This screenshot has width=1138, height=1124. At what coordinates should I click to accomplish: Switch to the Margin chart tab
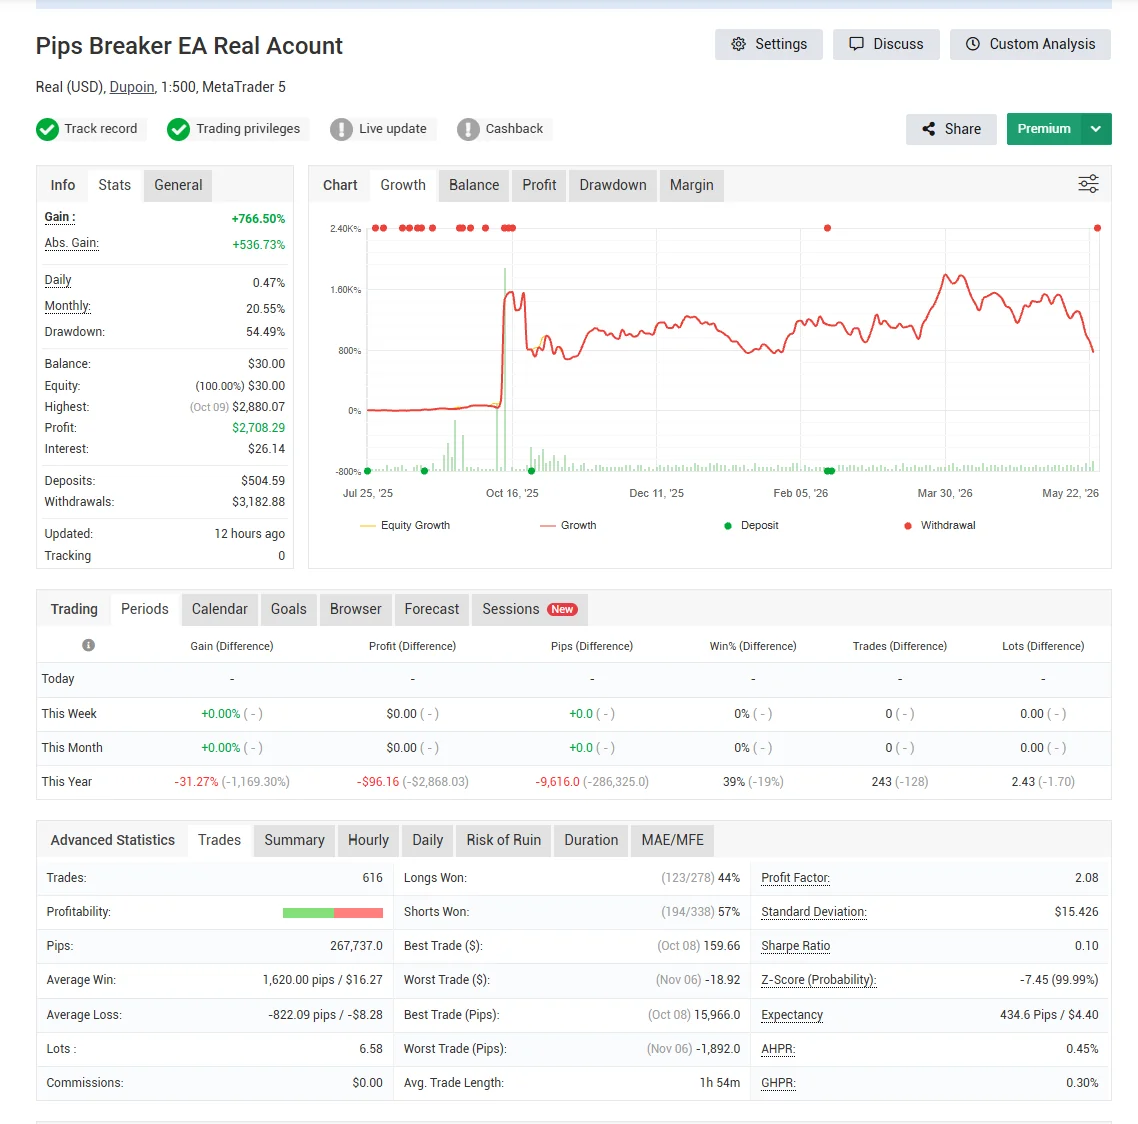pyautogui.click(x=692, y=185)
